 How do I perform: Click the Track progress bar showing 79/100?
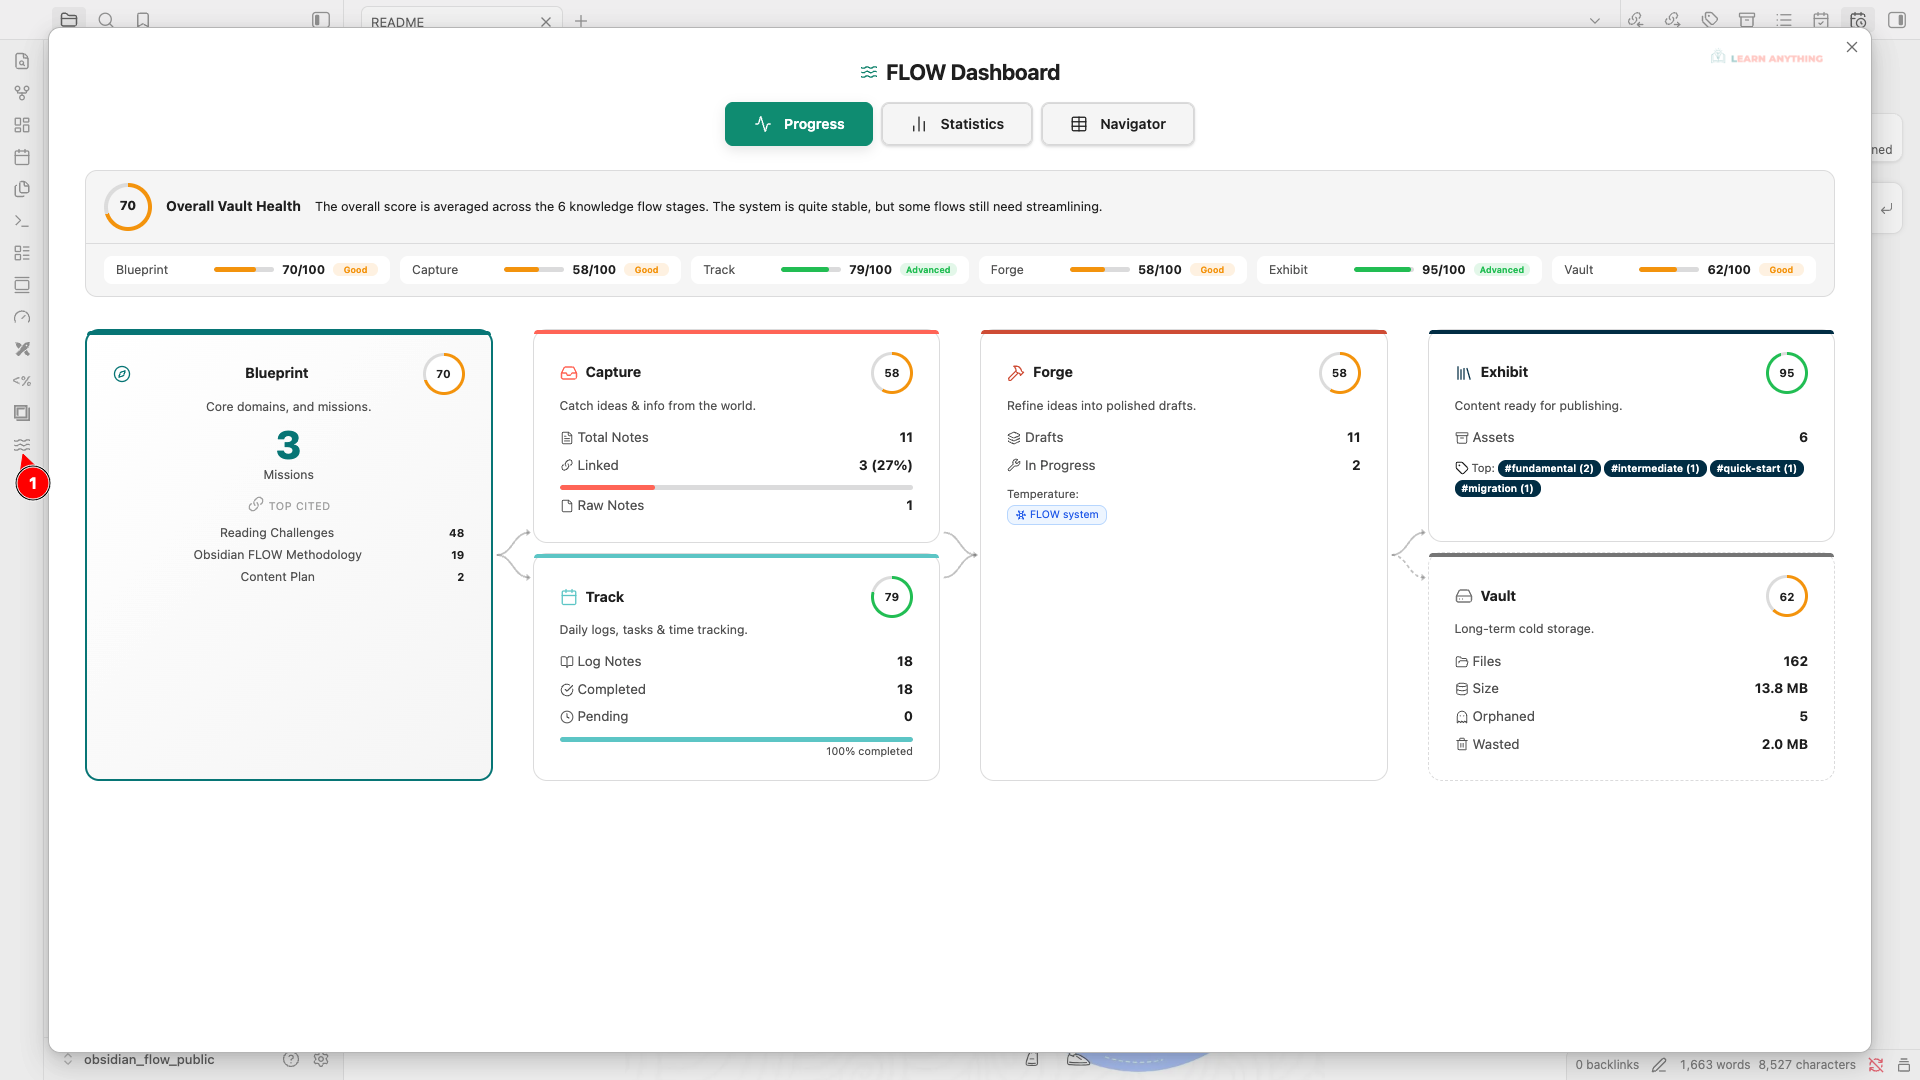tap(809, 269)
